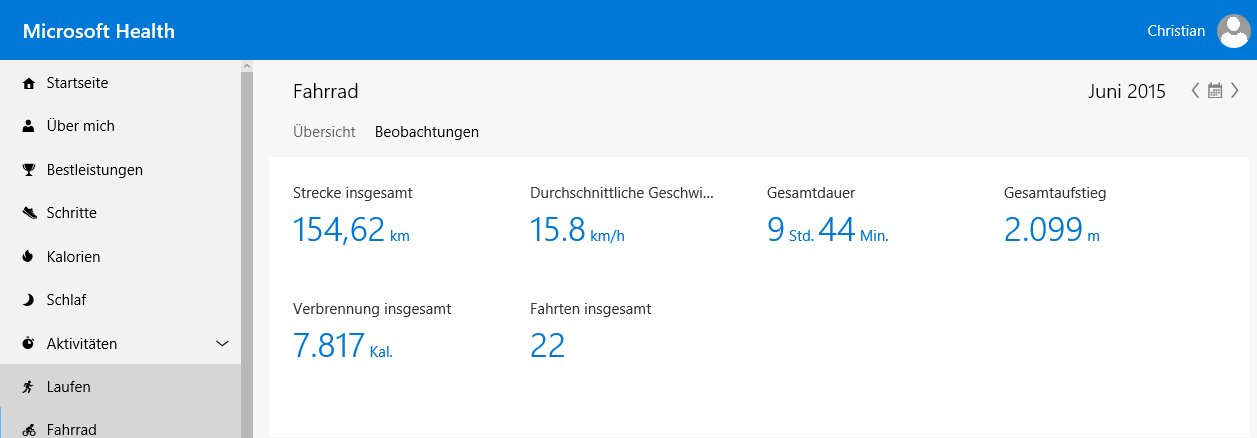Open the Christian account name
Image resolution: width=1257 pixels, height=438 pixels.
[x=1176, y=31]
